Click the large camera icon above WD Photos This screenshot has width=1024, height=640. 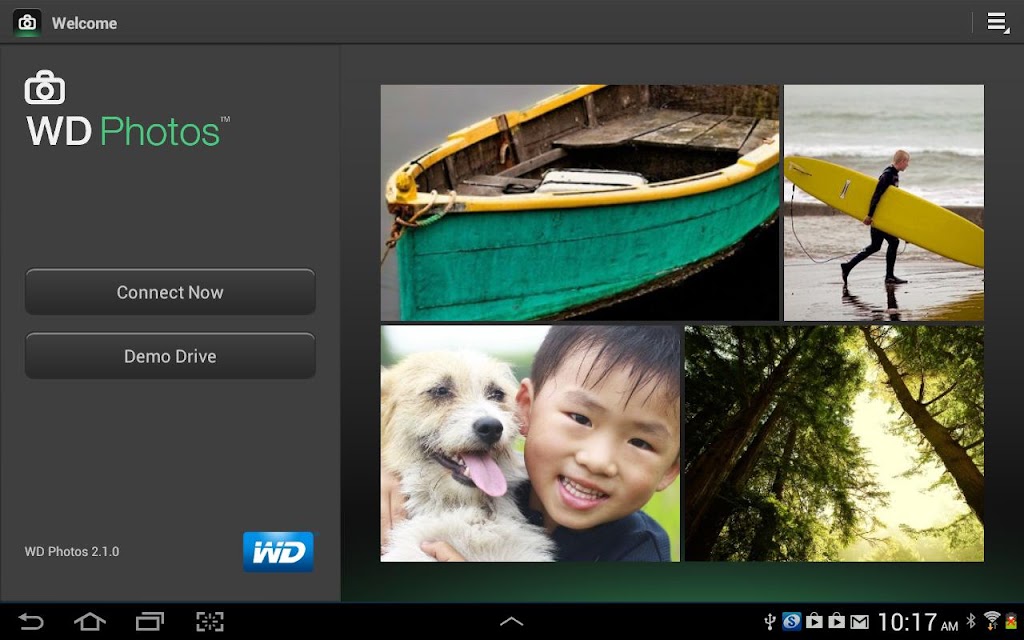pos(44,88)
